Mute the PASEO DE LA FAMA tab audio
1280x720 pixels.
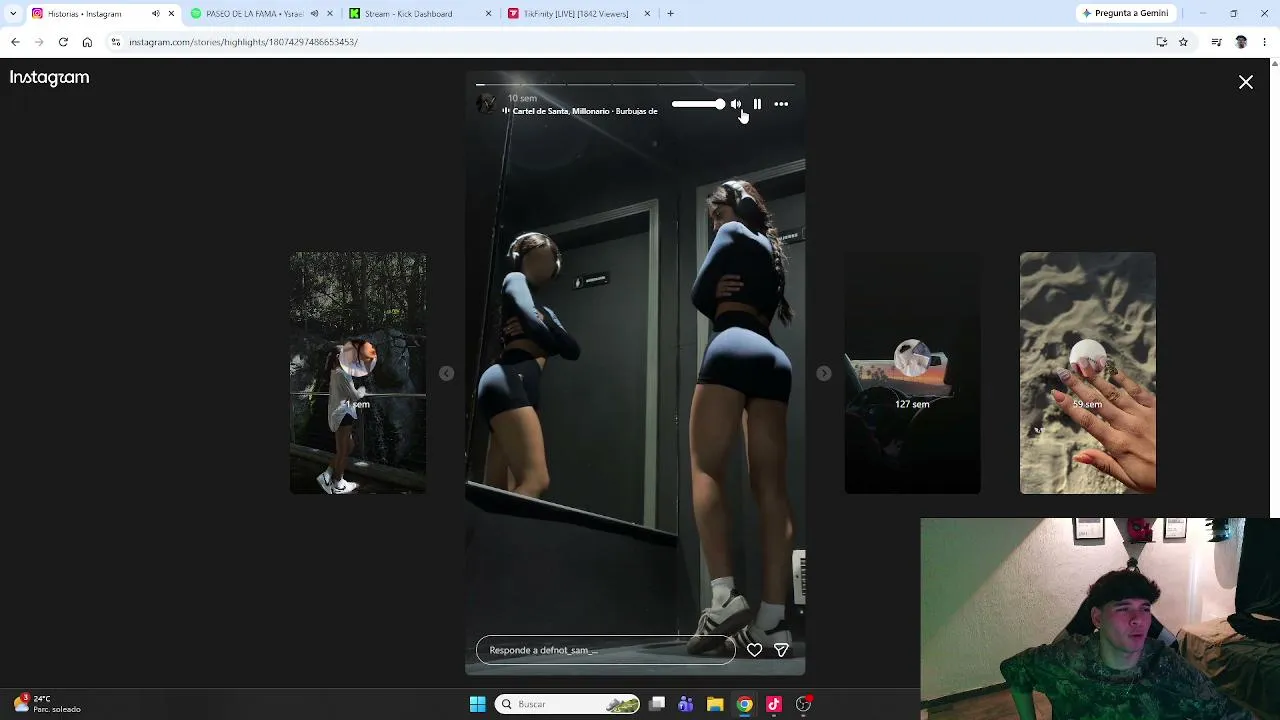point(314,14)
